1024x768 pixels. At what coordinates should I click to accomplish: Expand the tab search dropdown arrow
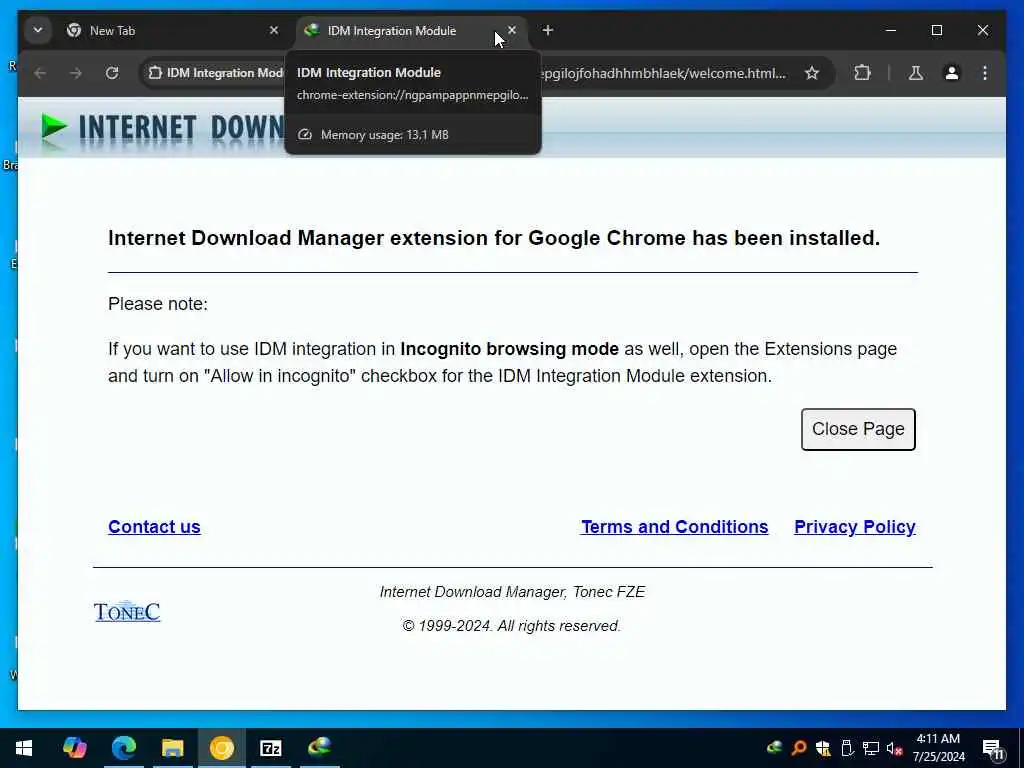[38, 31]
